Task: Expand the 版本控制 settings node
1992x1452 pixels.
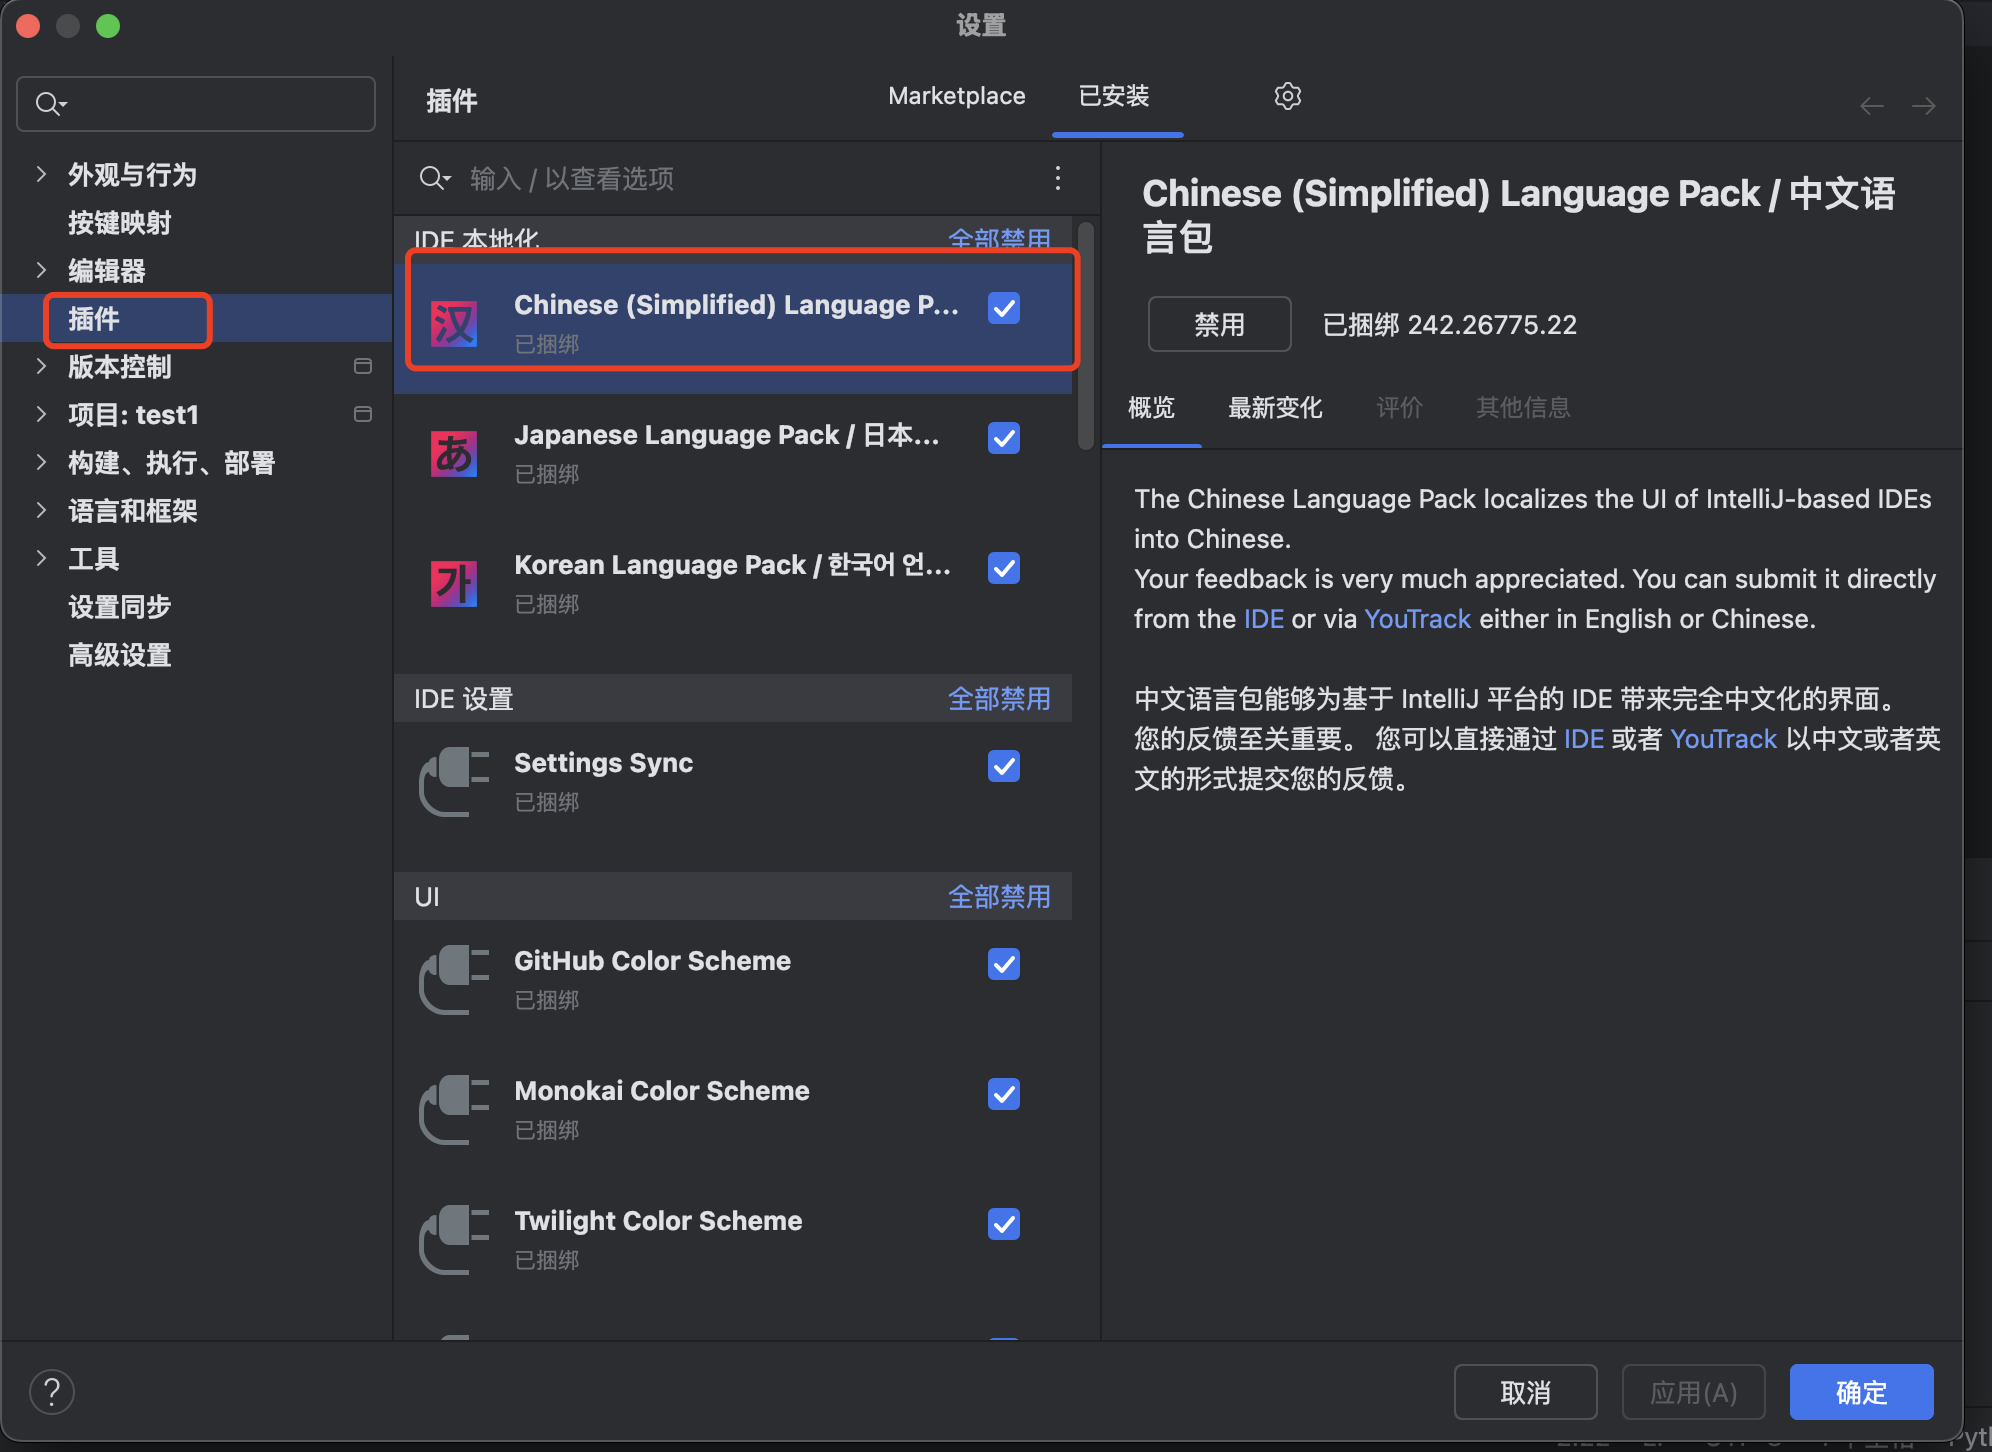Action: click(x=41, y=366)
